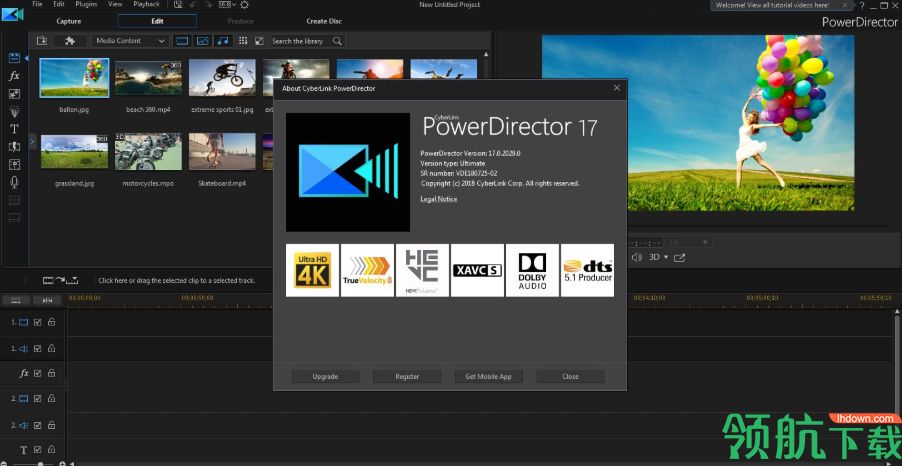902x466 pixels.
Task: Toggle video files filter in library
Action: point(182,41)
